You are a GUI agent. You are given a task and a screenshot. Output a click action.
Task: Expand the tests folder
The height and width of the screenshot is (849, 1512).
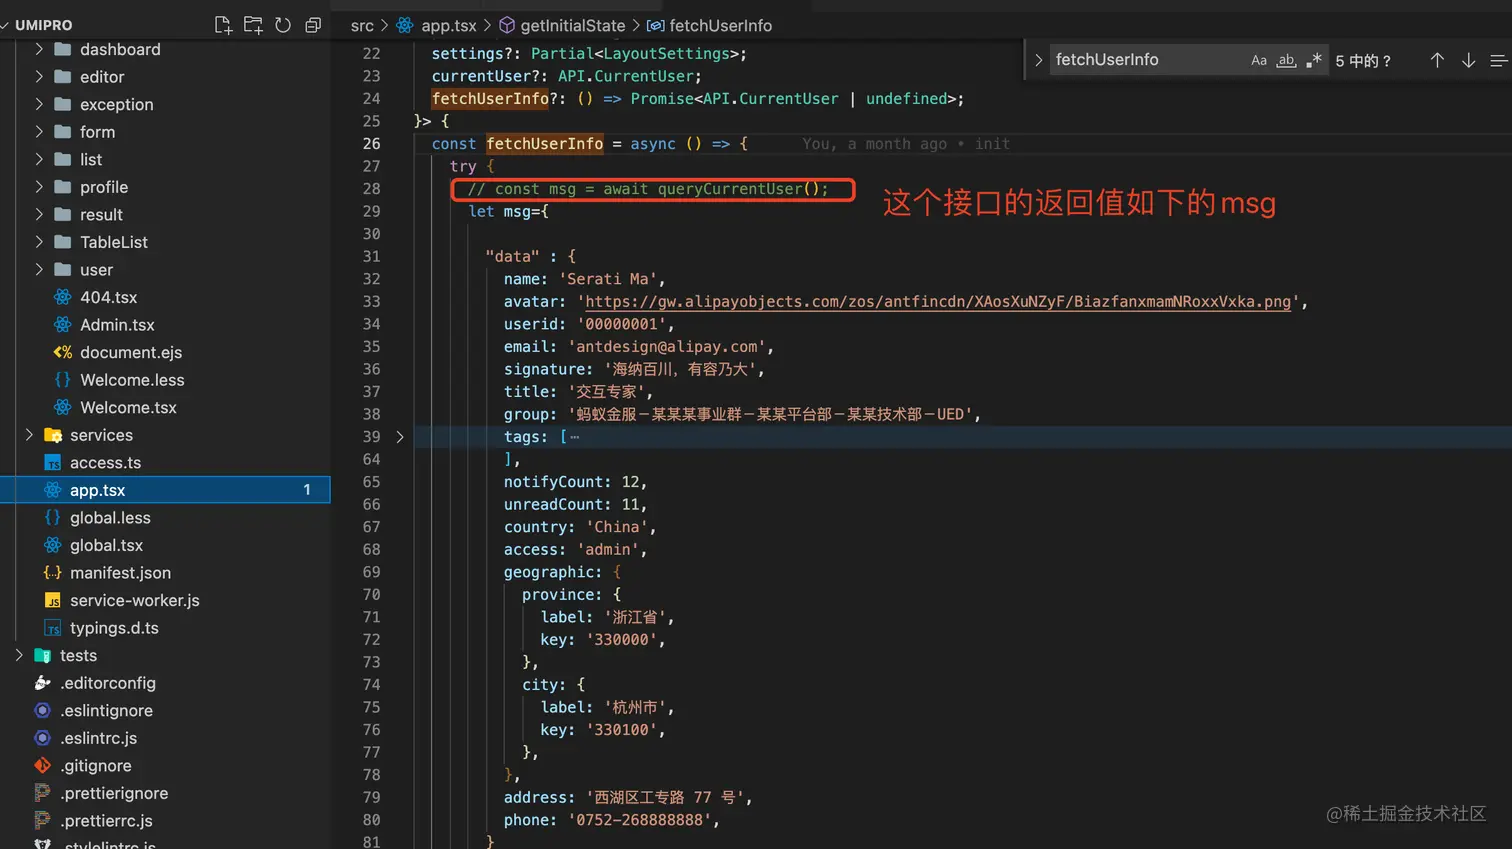coord(19,655)
